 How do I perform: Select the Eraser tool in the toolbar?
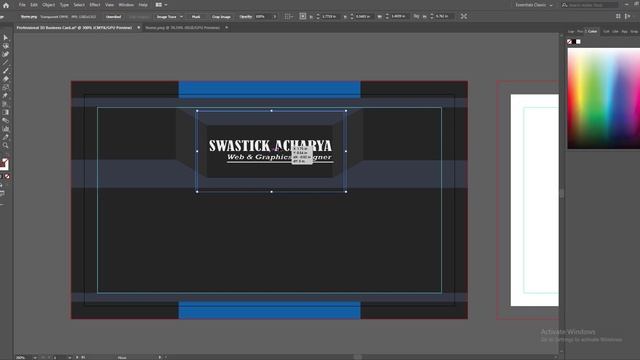[6, 79]
